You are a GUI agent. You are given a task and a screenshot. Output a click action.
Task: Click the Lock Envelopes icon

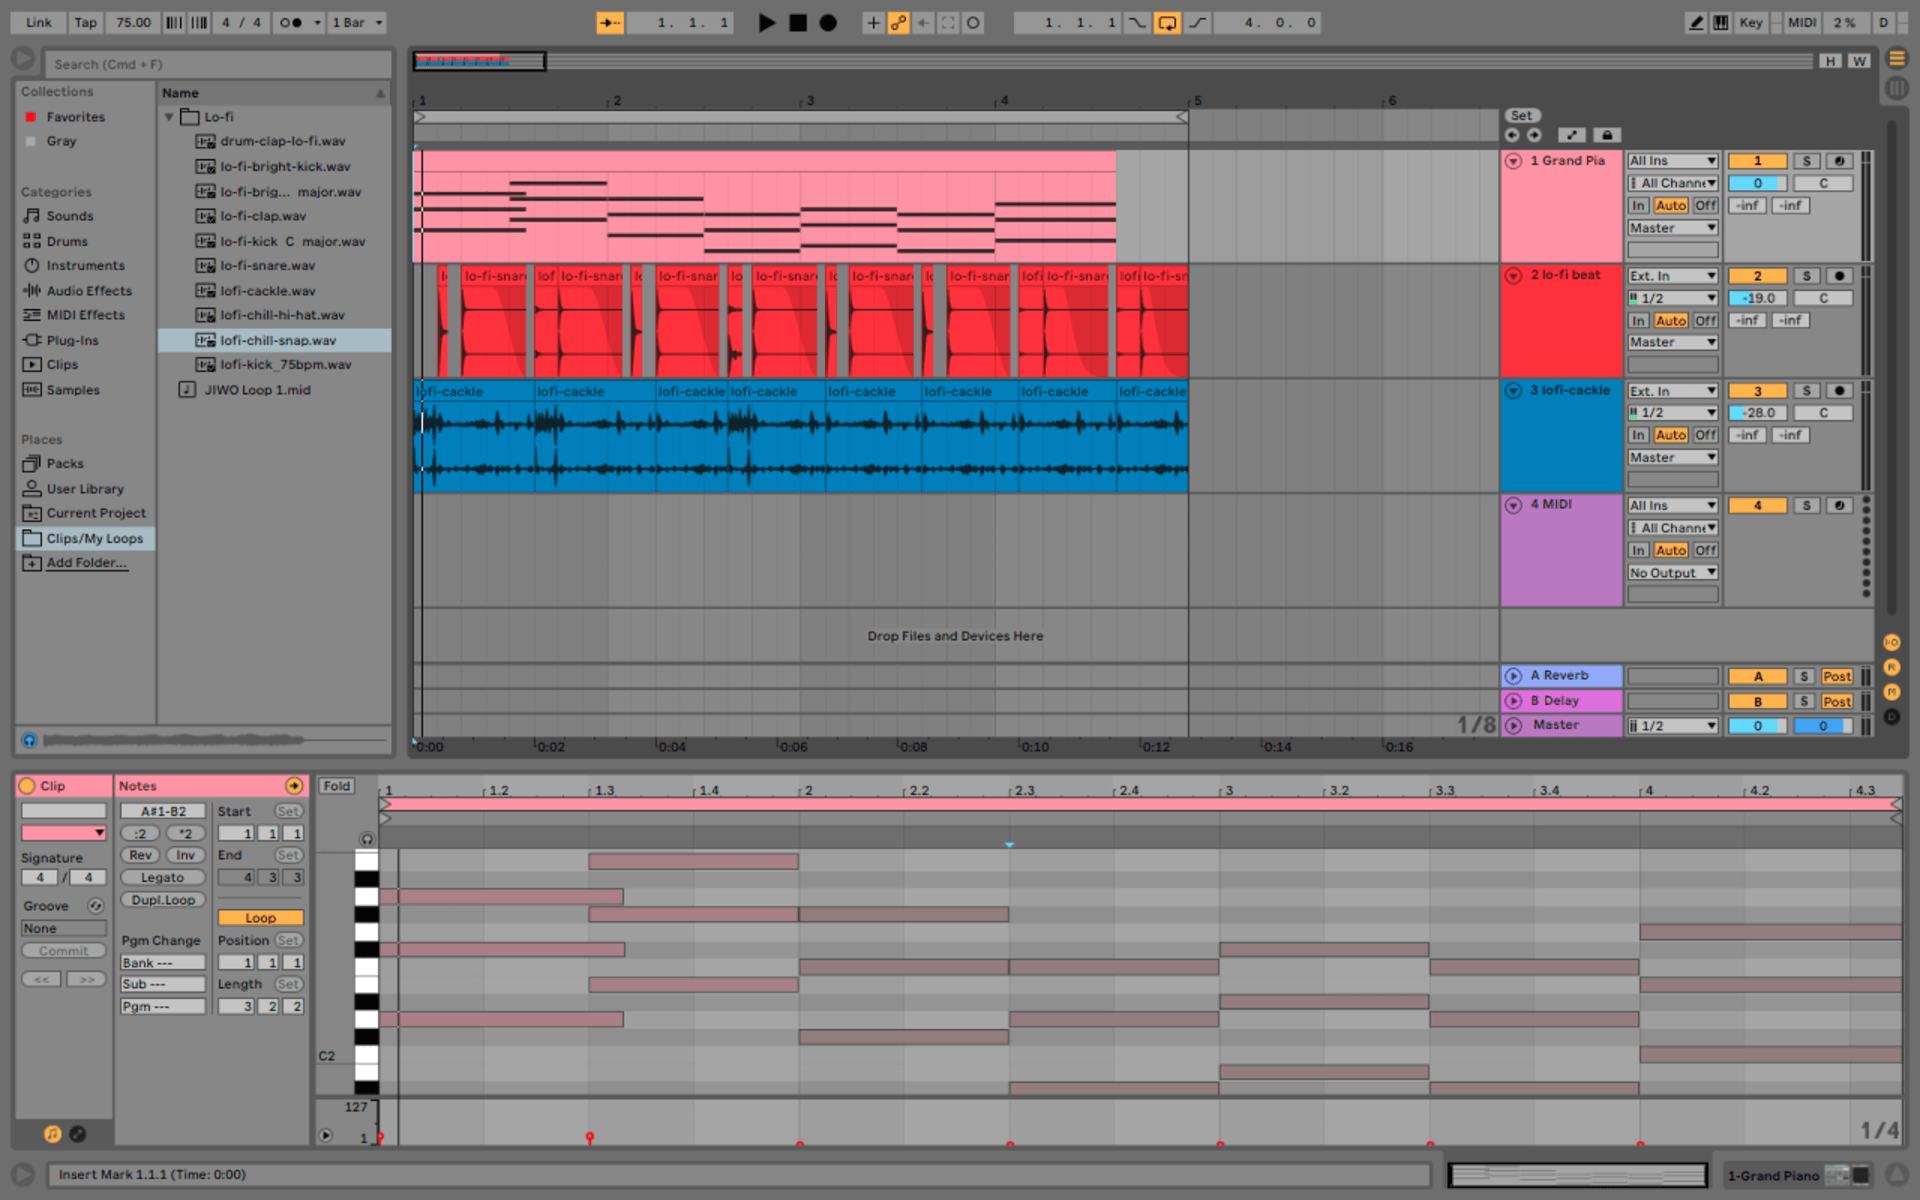pyautogui.click(x=1606, y=135)
